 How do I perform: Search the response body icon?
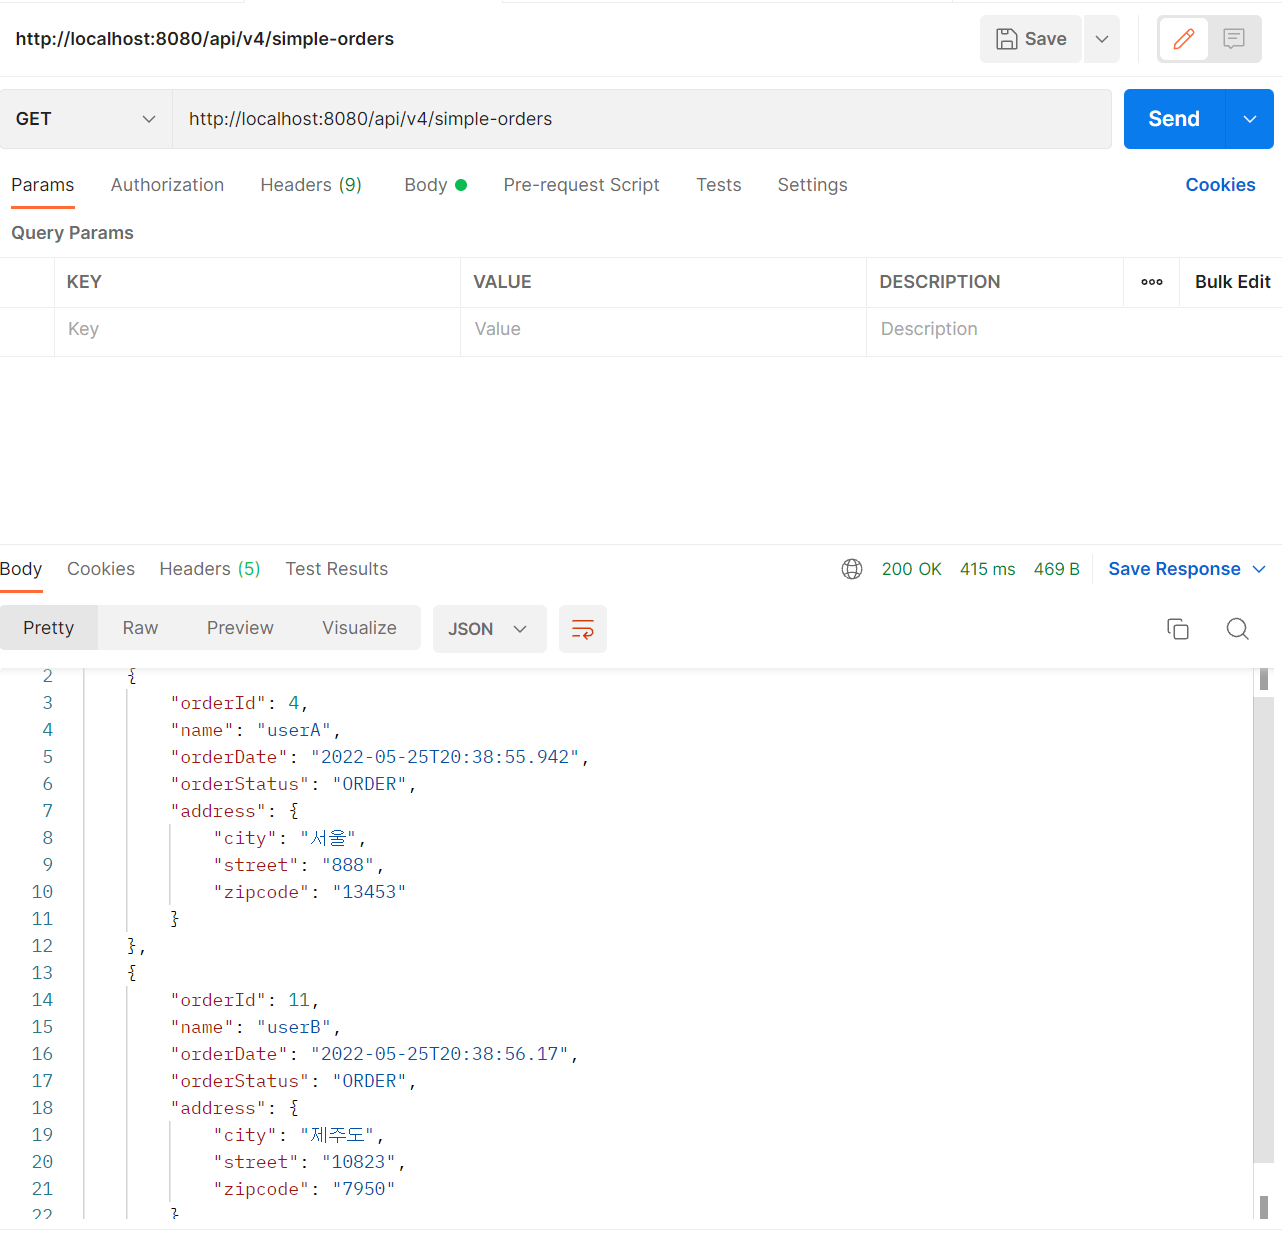pos(1238,629)
